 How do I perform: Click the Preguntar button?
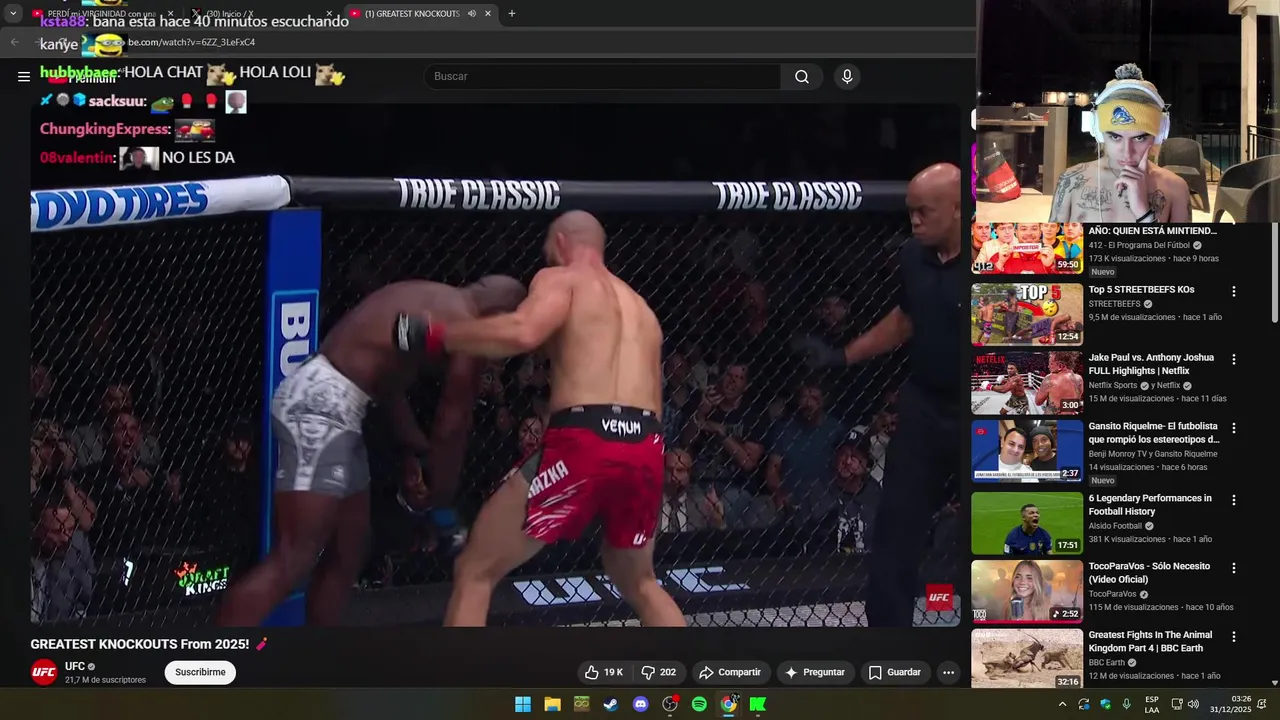[x=814, y=672]
